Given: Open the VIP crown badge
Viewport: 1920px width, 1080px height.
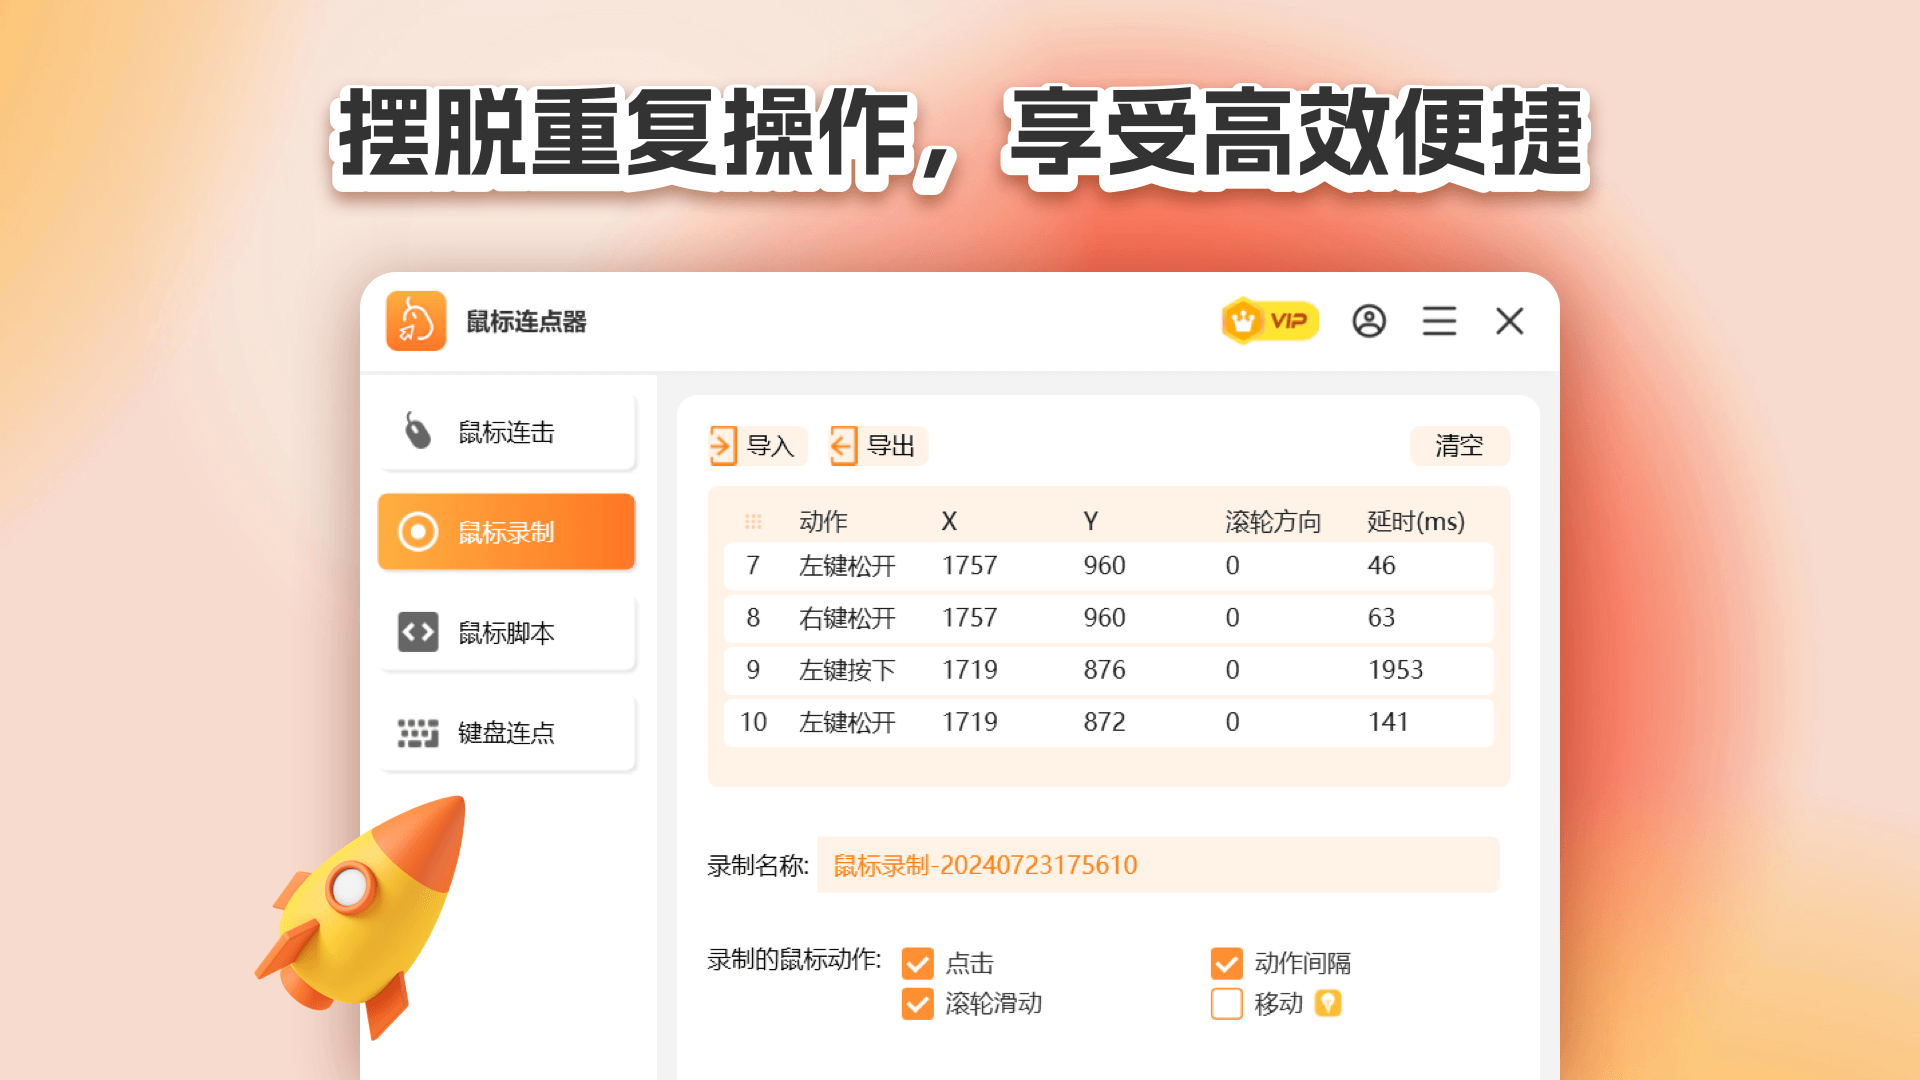Looking at the screenshot, I should [x=1270, y=321].
